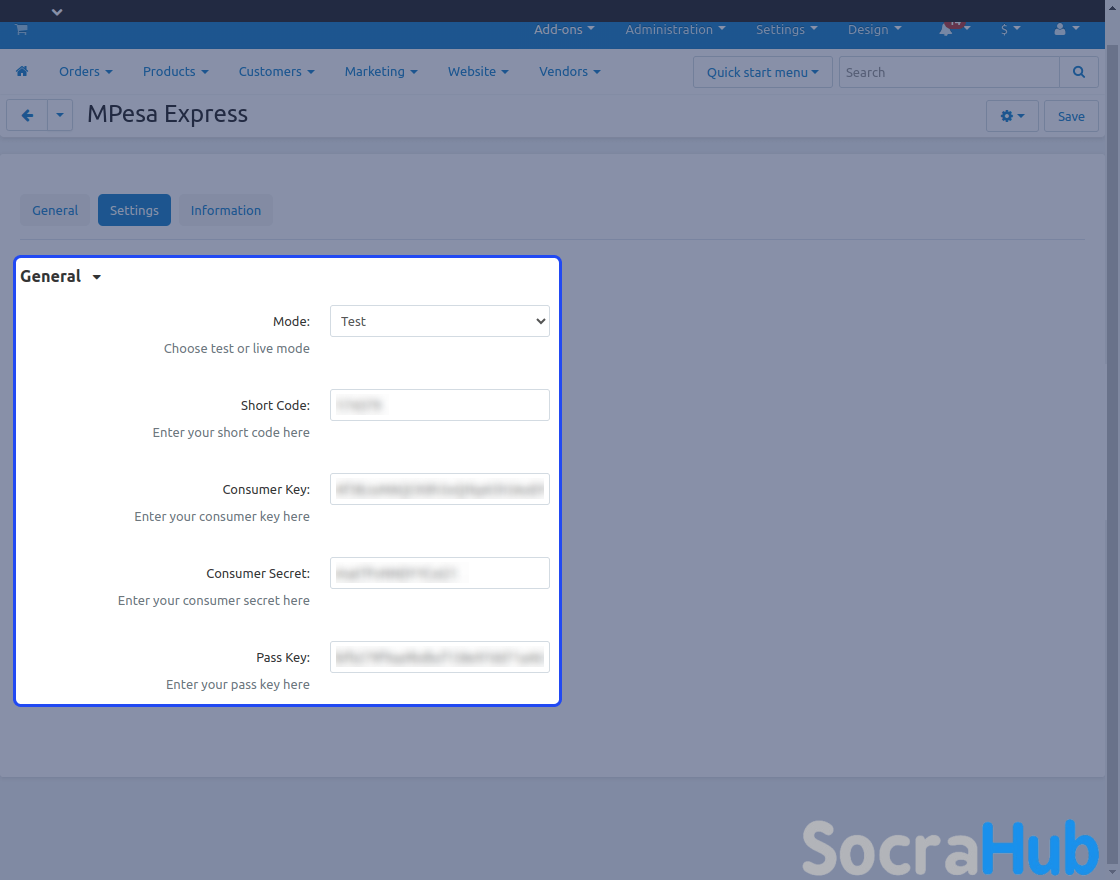This screenshot has height=880, width=1120.
Task: Focus the Consumer Secret field
Action: pos(439,573)
